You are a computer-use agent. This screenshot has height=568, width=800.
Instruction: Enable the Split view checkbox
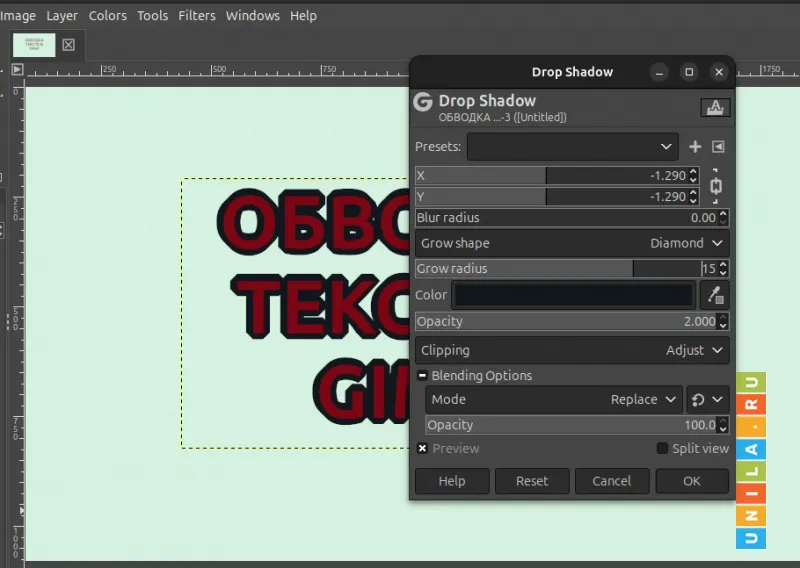click(x=662, y=449)
